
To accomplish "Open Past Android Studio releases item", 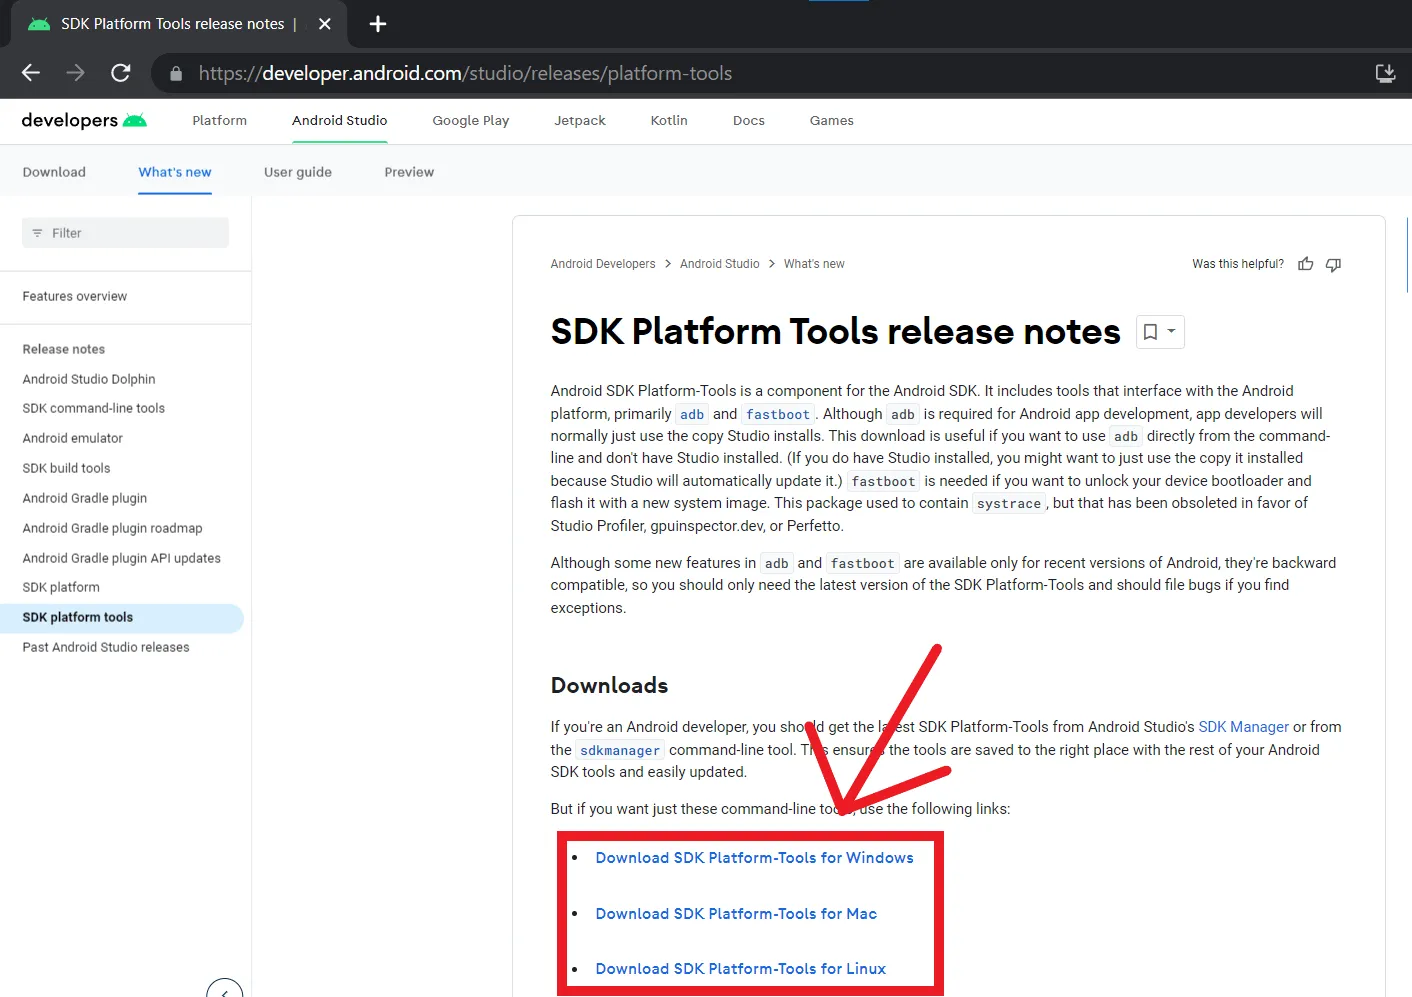I will (x=106, y=647).
